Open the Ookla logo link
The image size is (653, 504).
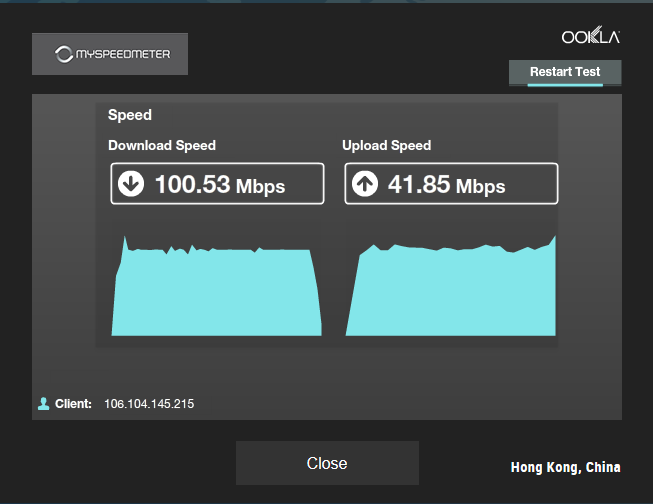click(x=591, y=35)
